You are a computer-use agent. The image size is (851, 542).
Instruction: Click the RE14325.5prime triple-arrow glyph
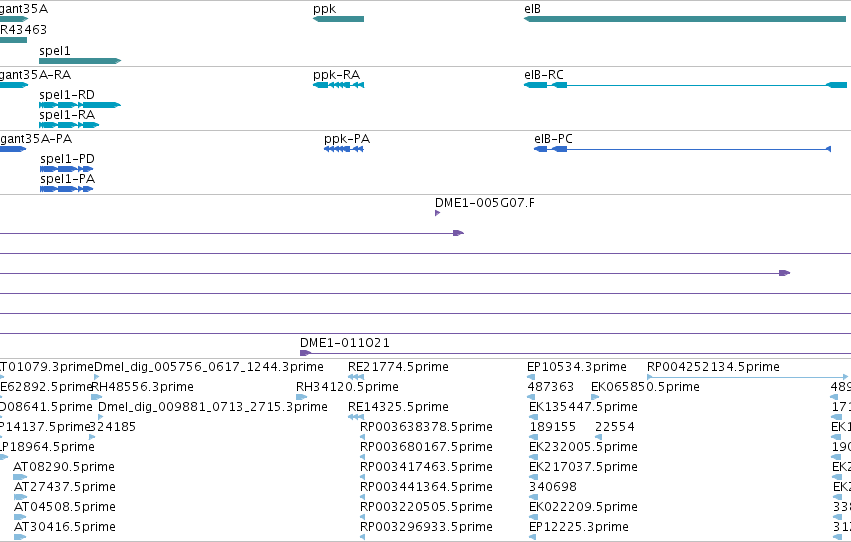tap(356, 417)
